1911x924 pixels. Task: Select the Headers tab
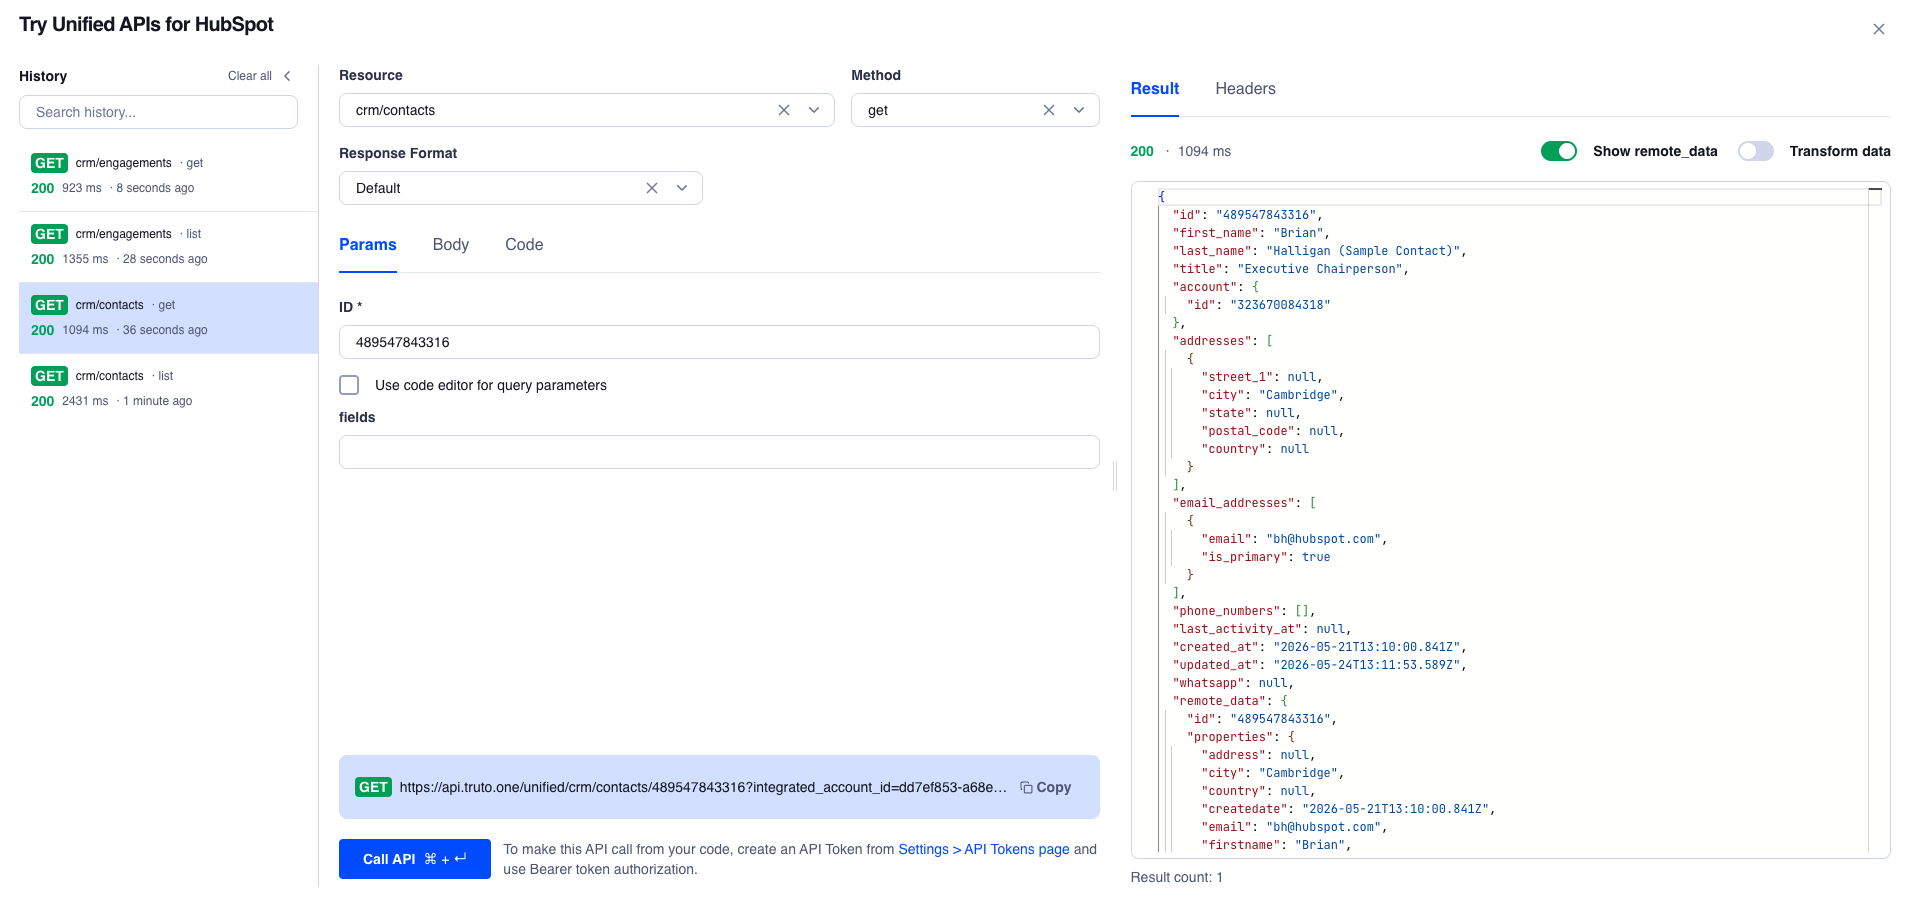(x=1245, y=89)
